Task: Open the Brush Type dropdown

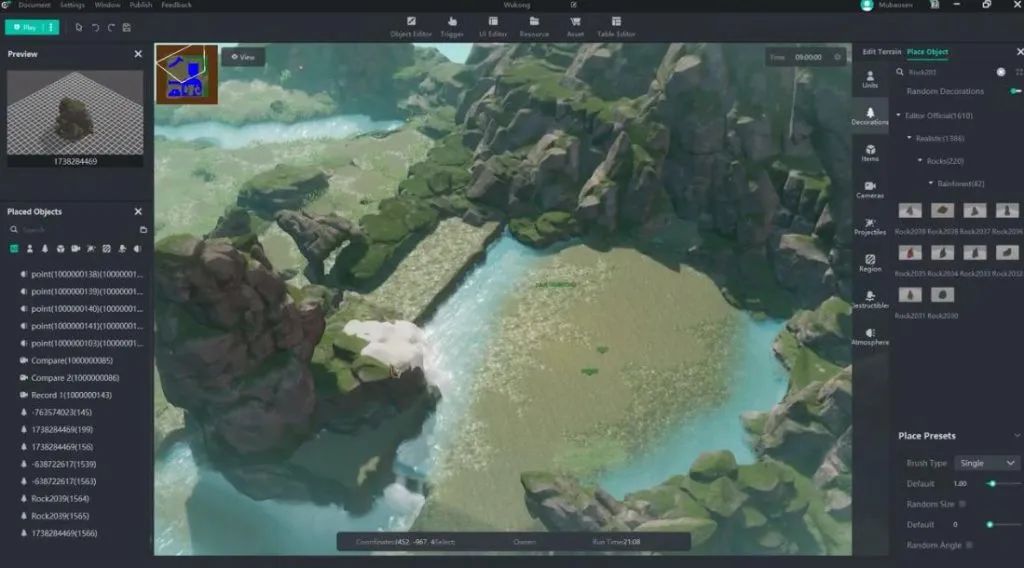Action: coord(986,463)
